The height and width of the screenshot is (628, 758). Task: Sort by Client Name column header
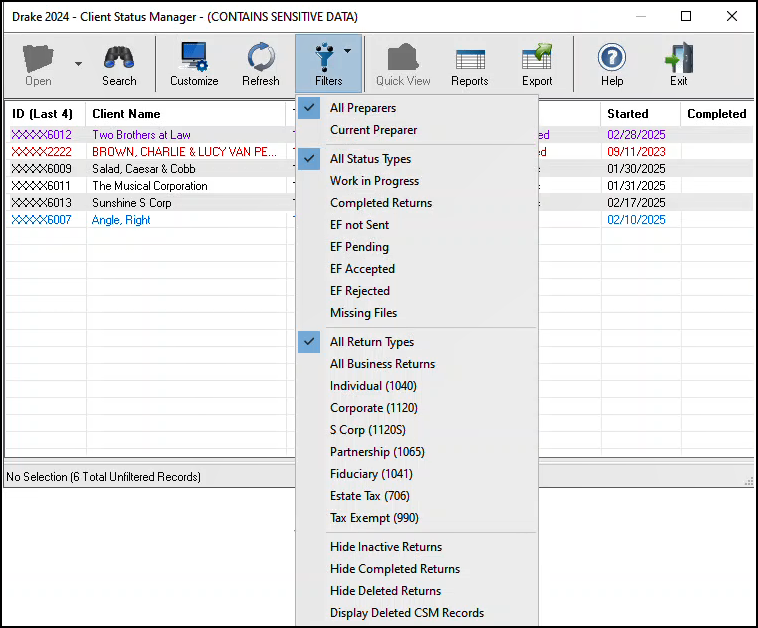pyautogui.click(x=186, y=114)
